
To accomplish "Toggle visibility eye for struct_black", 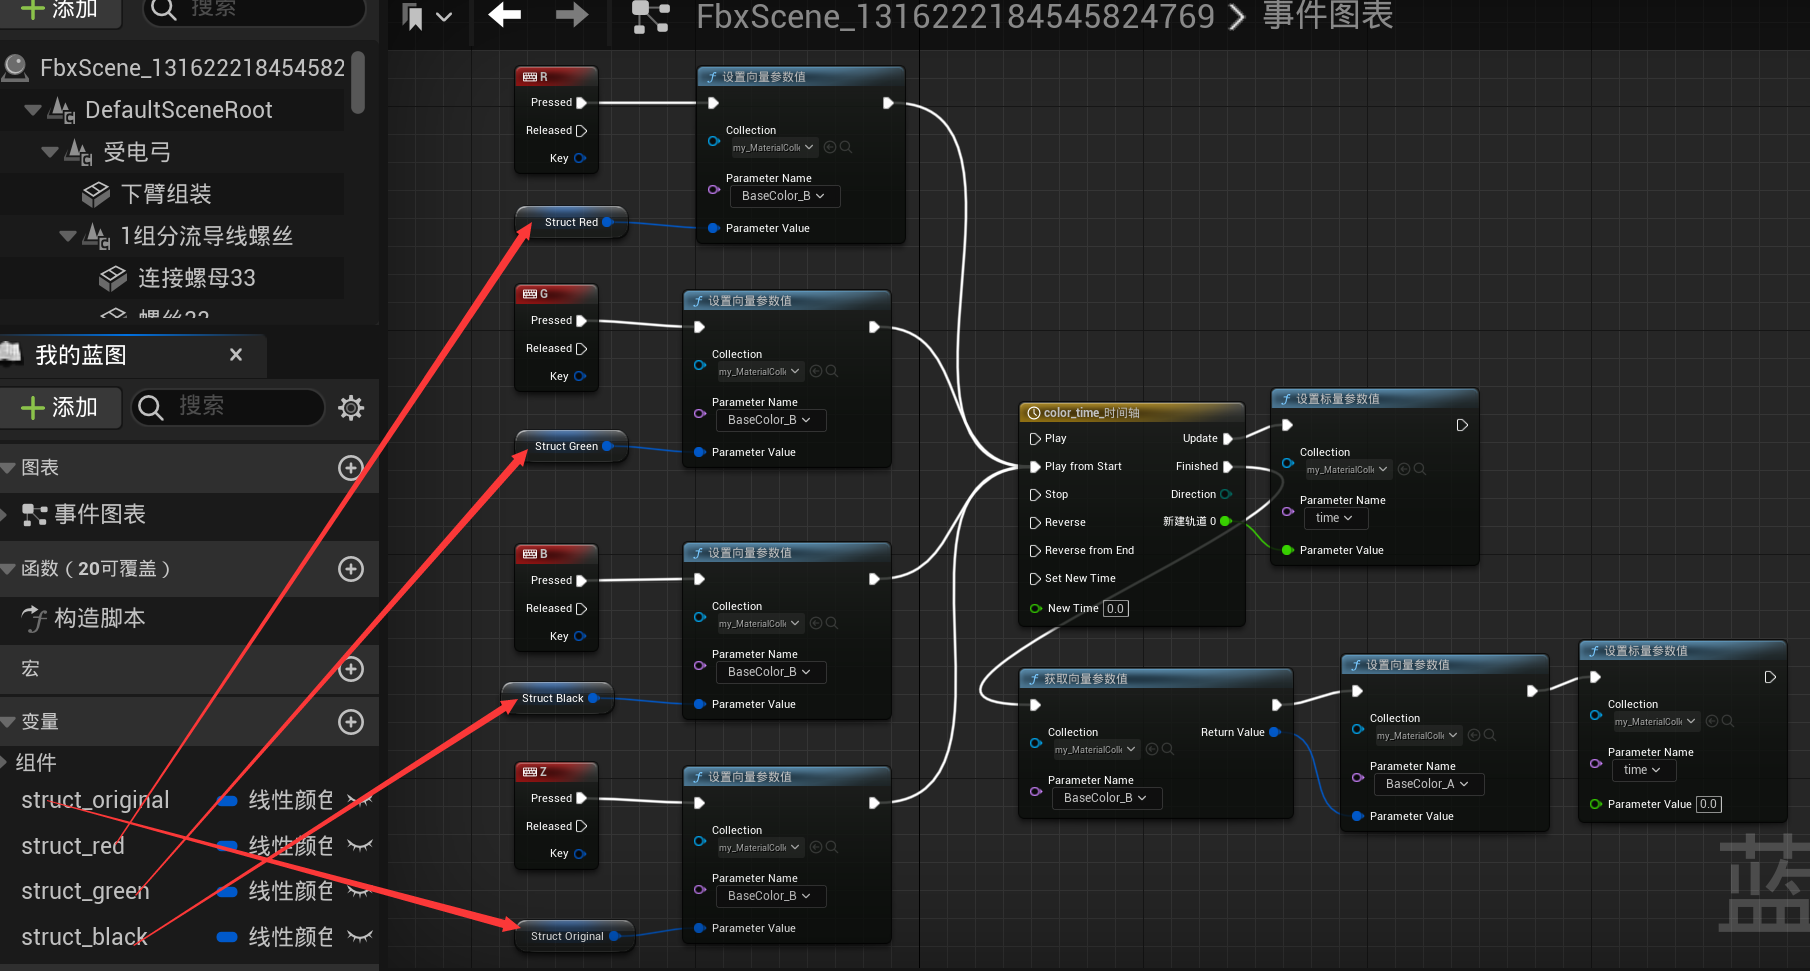I will pyautogui.click(x=360, y=937).
